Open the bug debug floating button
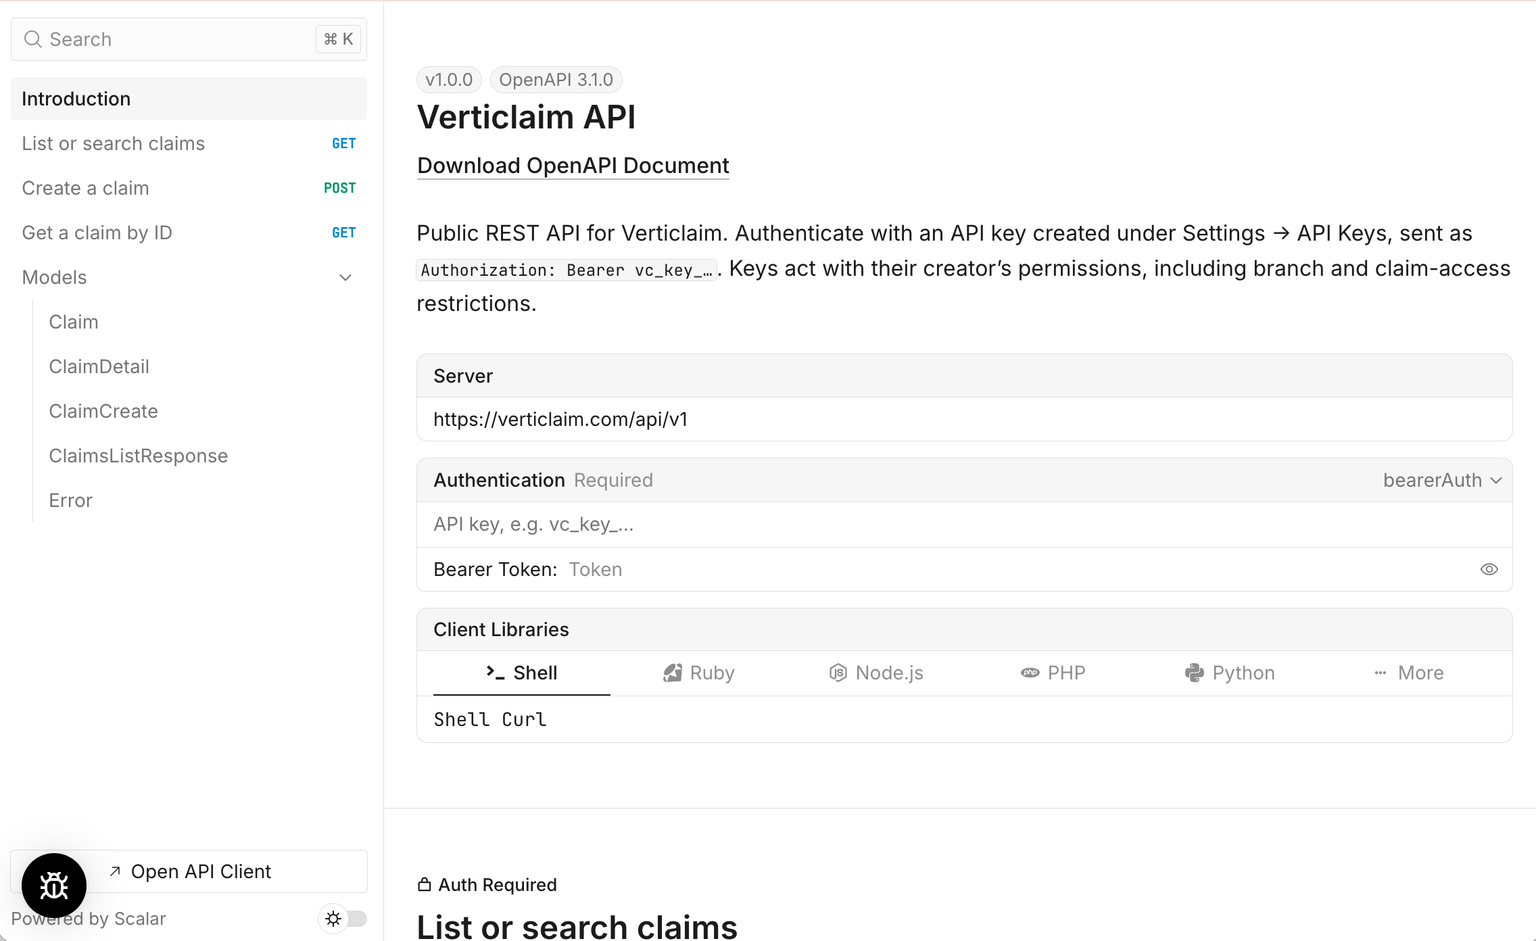 pos(54,885)
